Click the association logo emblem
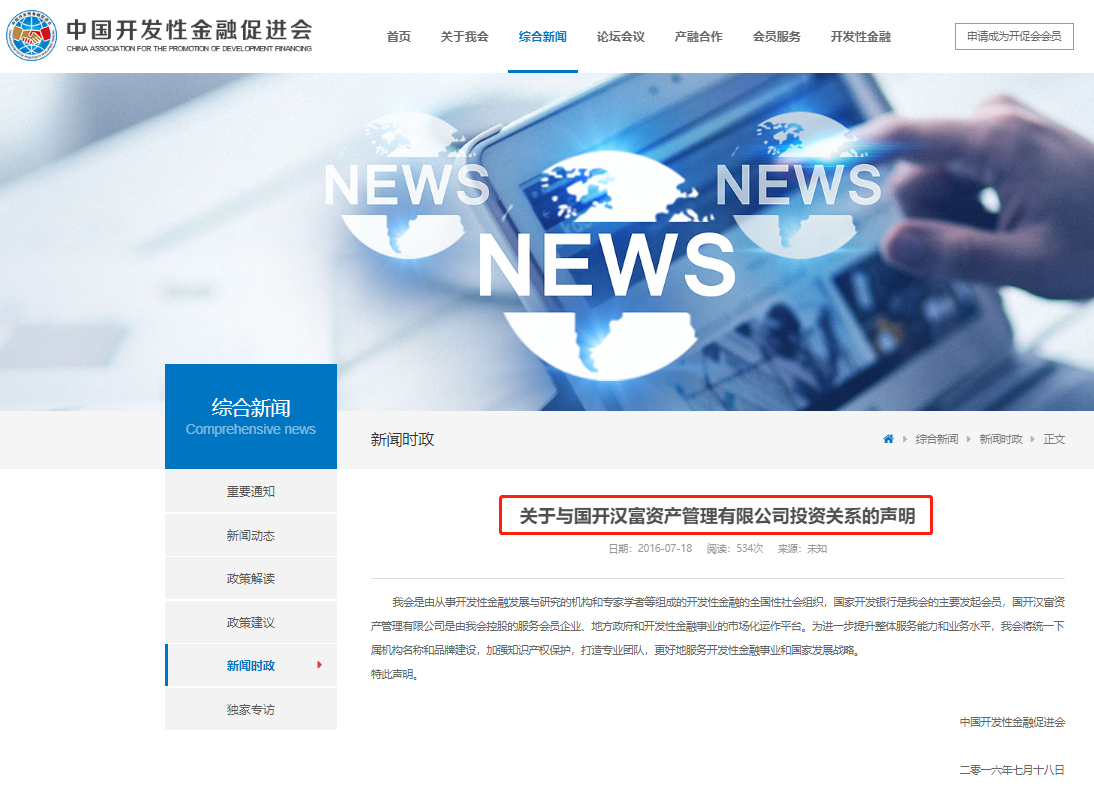The image size is (1094, 788). coord(32,33)
